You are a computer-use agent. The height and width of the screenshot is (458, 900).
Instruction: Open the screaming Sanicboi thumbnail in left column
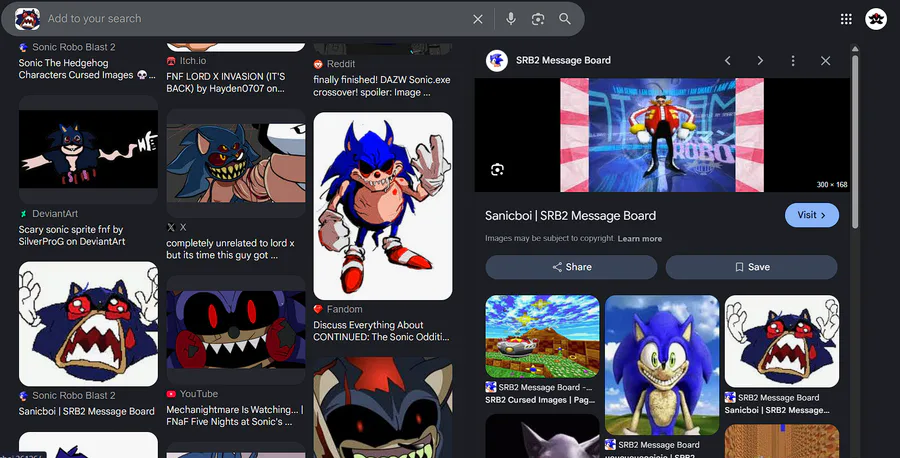point(88,324)
